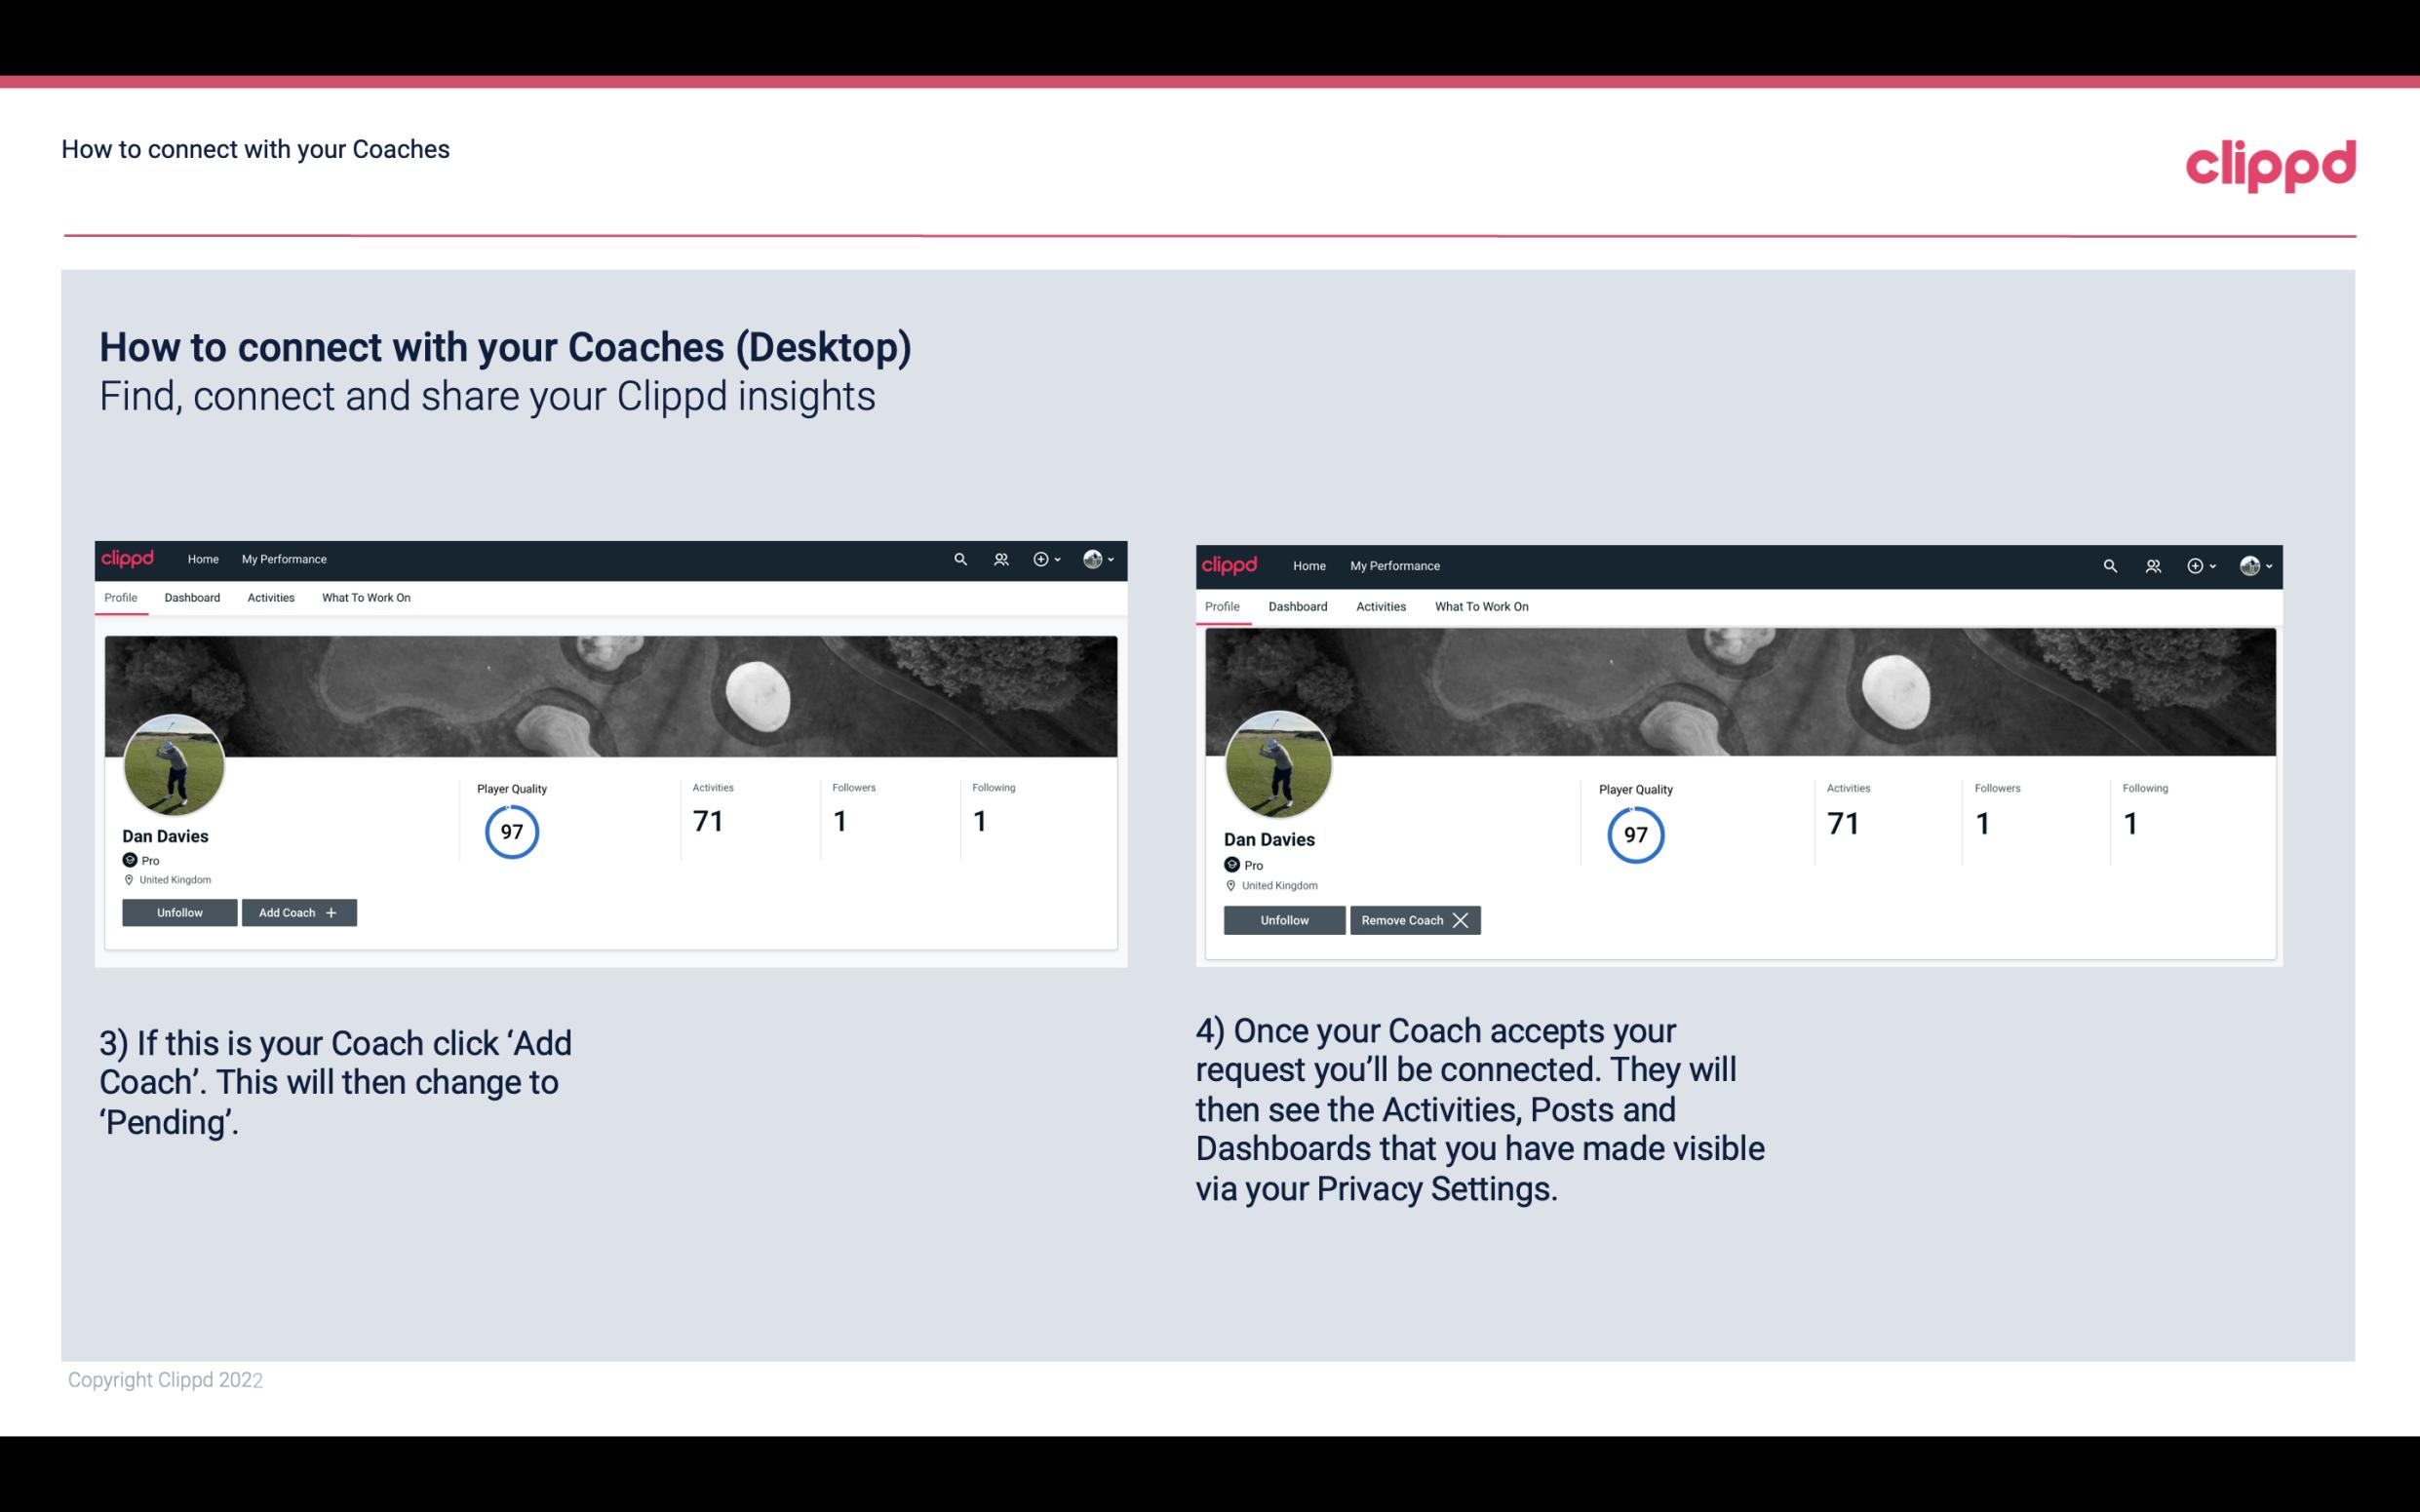
Task: Click 'Add Coach' button on left screenshot
Action: point(296,911)
